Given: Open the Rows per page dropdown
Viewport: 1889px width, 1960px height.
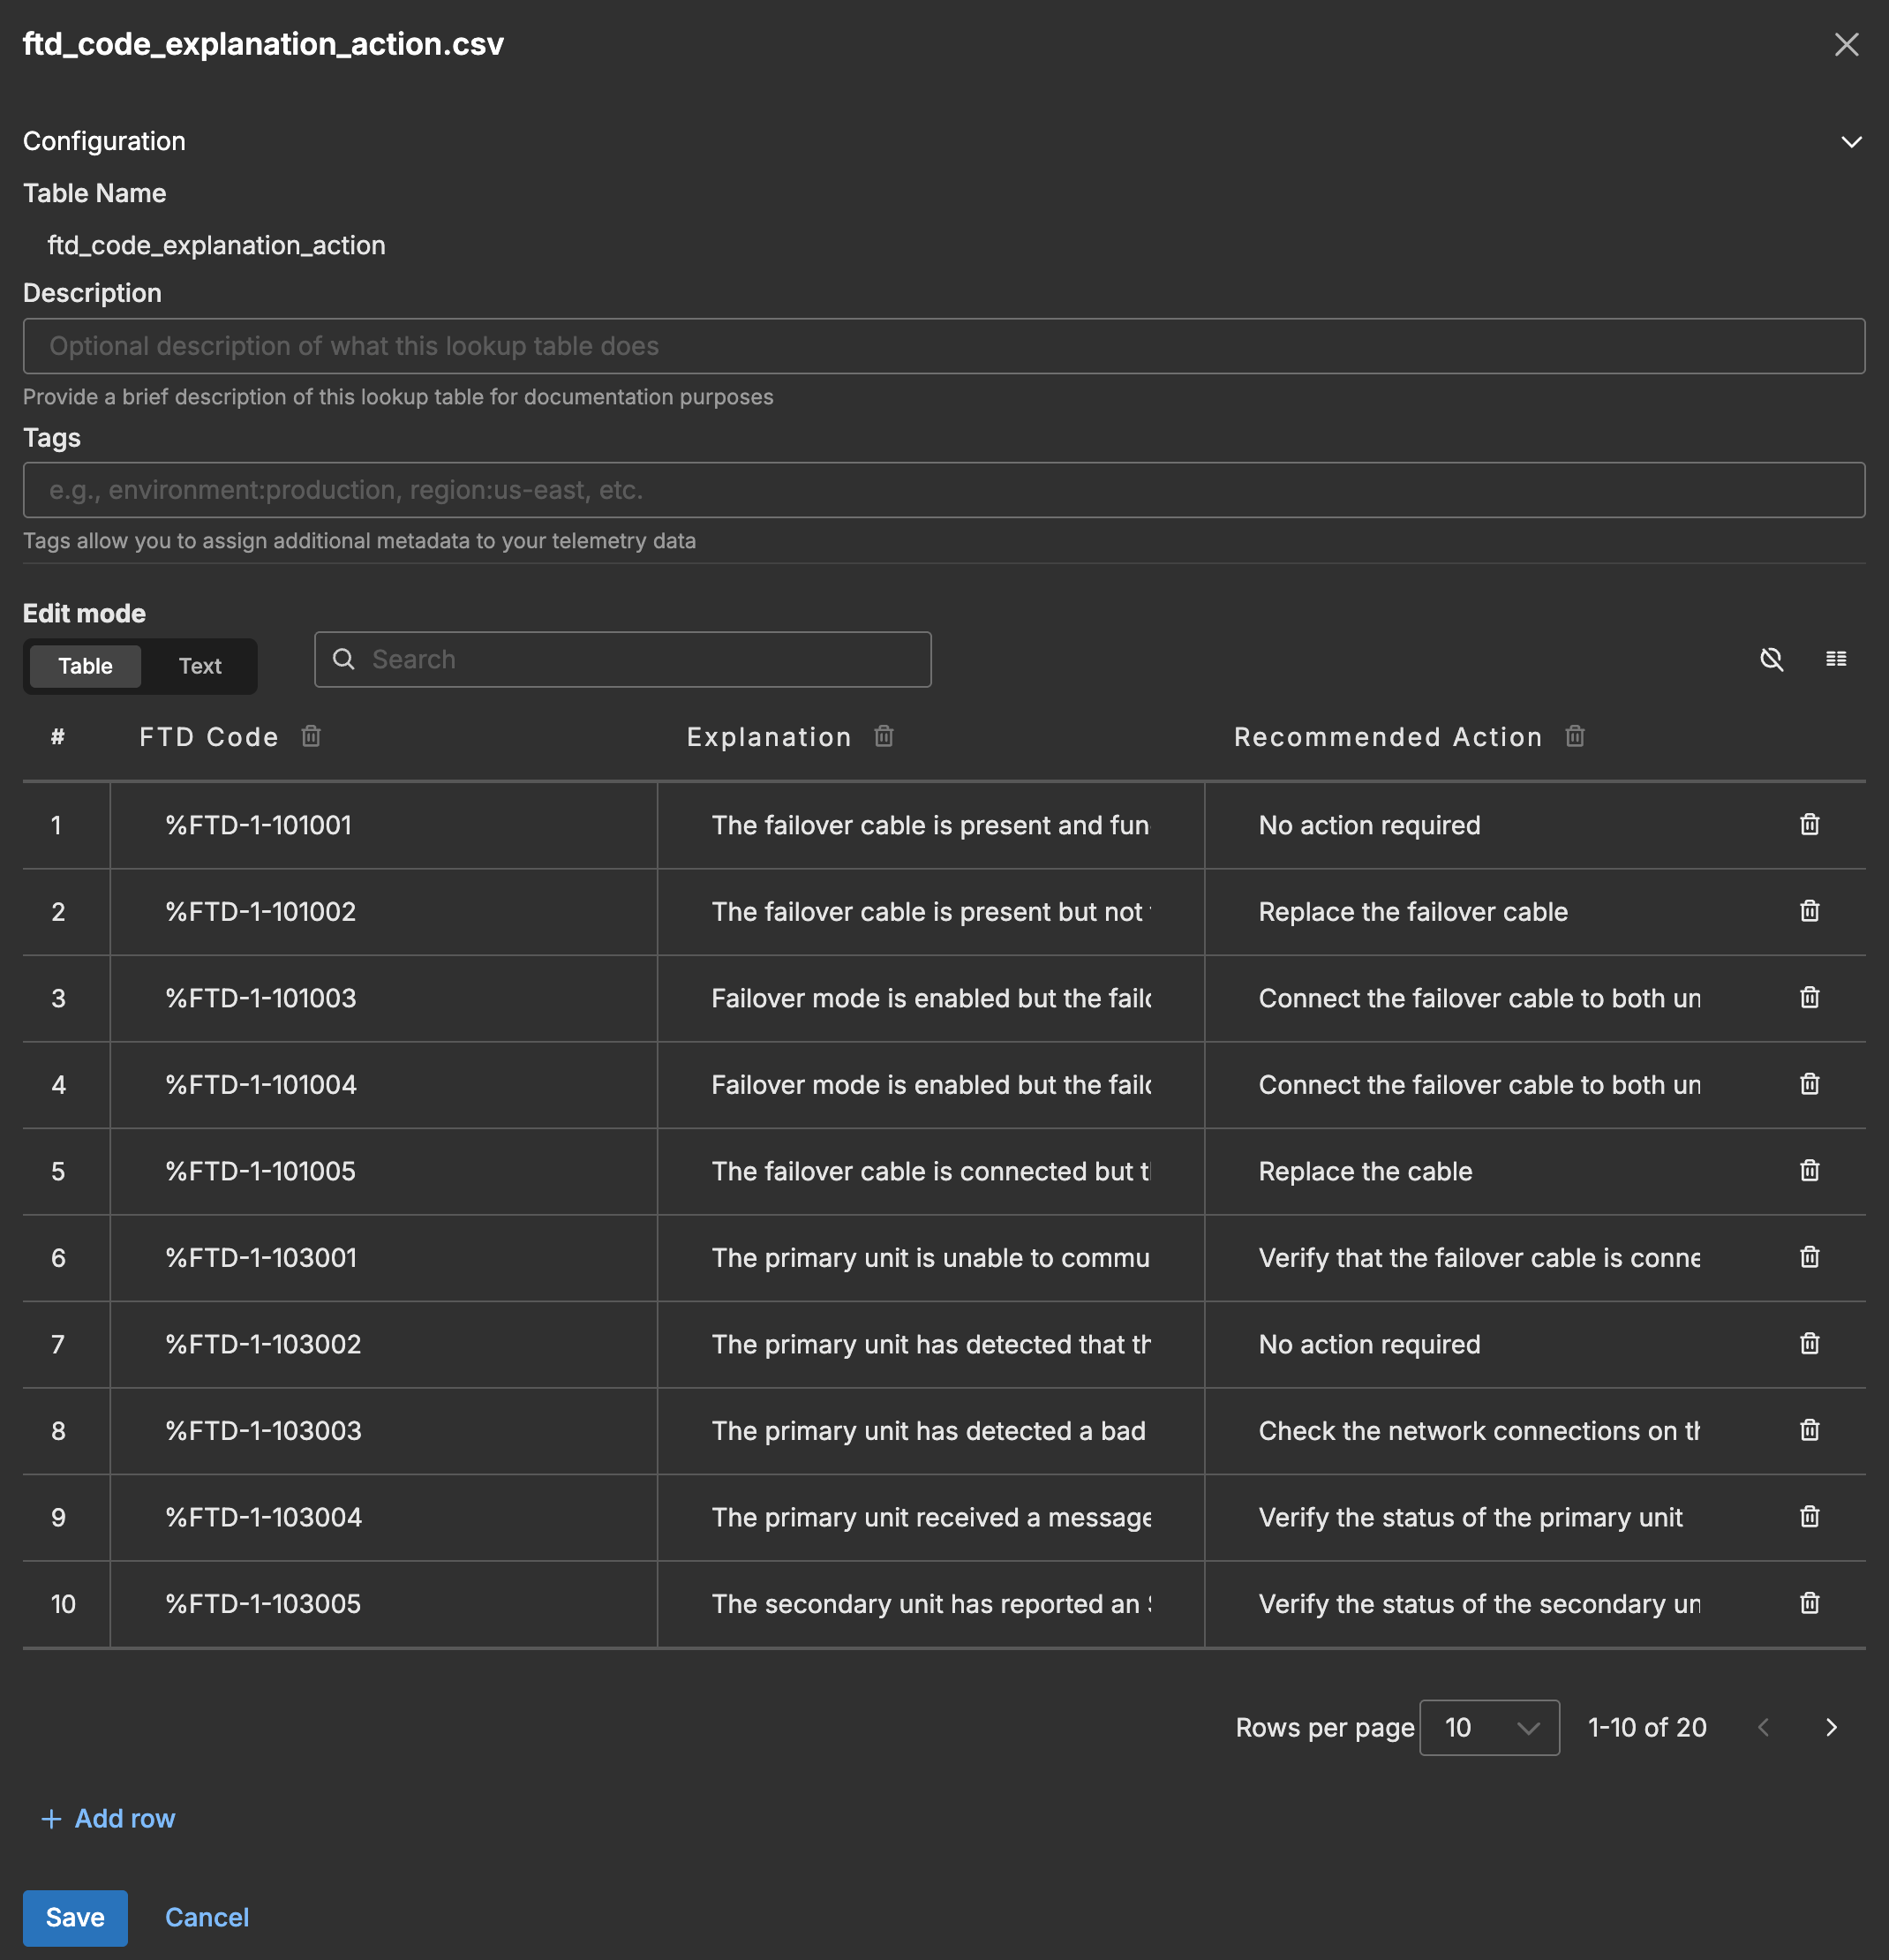Looking at the screenshot, I should point(1489,1727).
